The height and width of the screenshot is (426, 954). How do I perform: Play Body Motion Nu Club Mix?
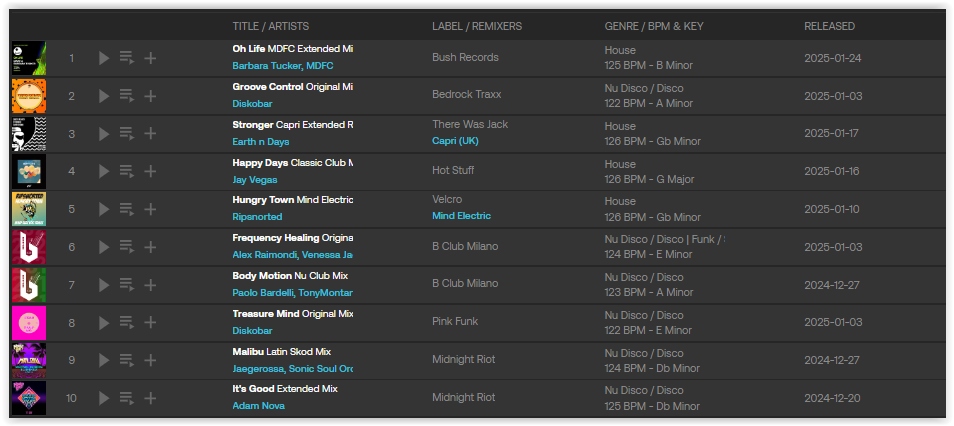[104, 284]
